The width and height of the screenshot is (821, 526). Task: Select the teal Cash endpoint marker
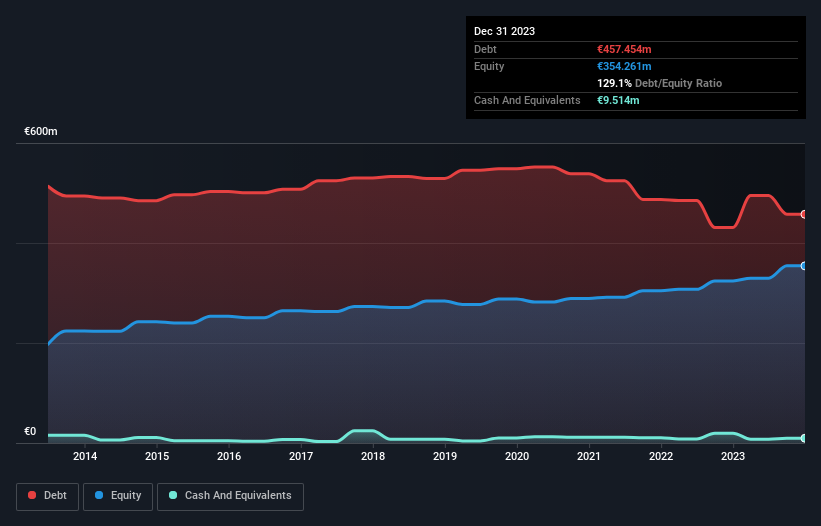pyautogui.click(x=804, y=439)
